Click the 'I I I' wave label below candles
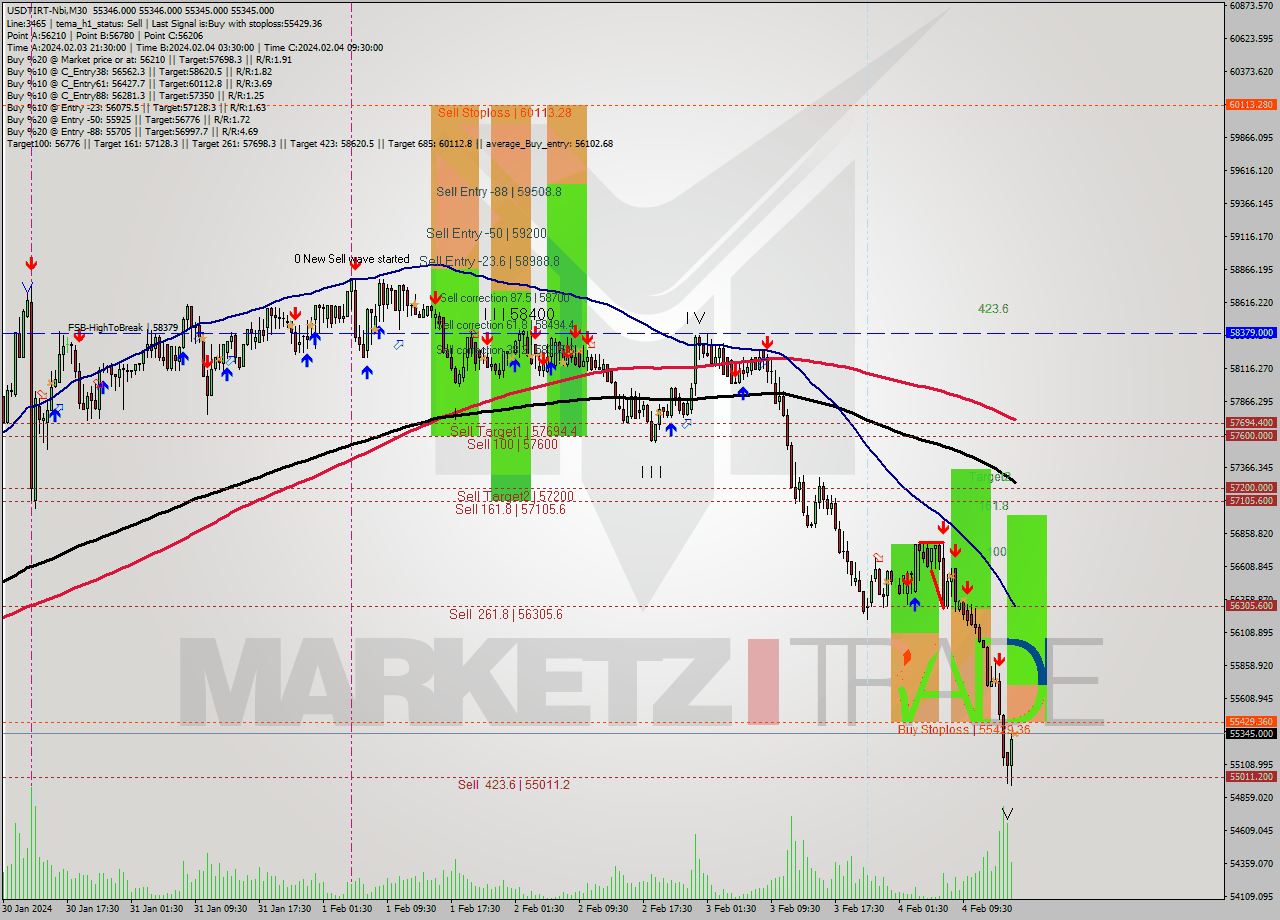This screenshot has width=1280, height=920. pyautogui.click(x=651, y=471)
